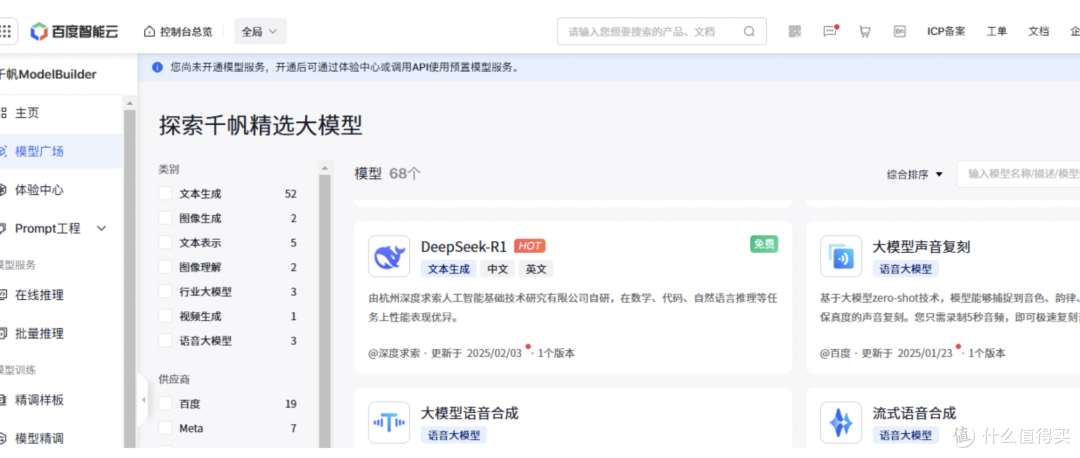This screenshot has height=458, width=1080.
Task: Click the HOT tag beside DeepSeek-R1
Action: pyautogui.click(x=530, y=247)
